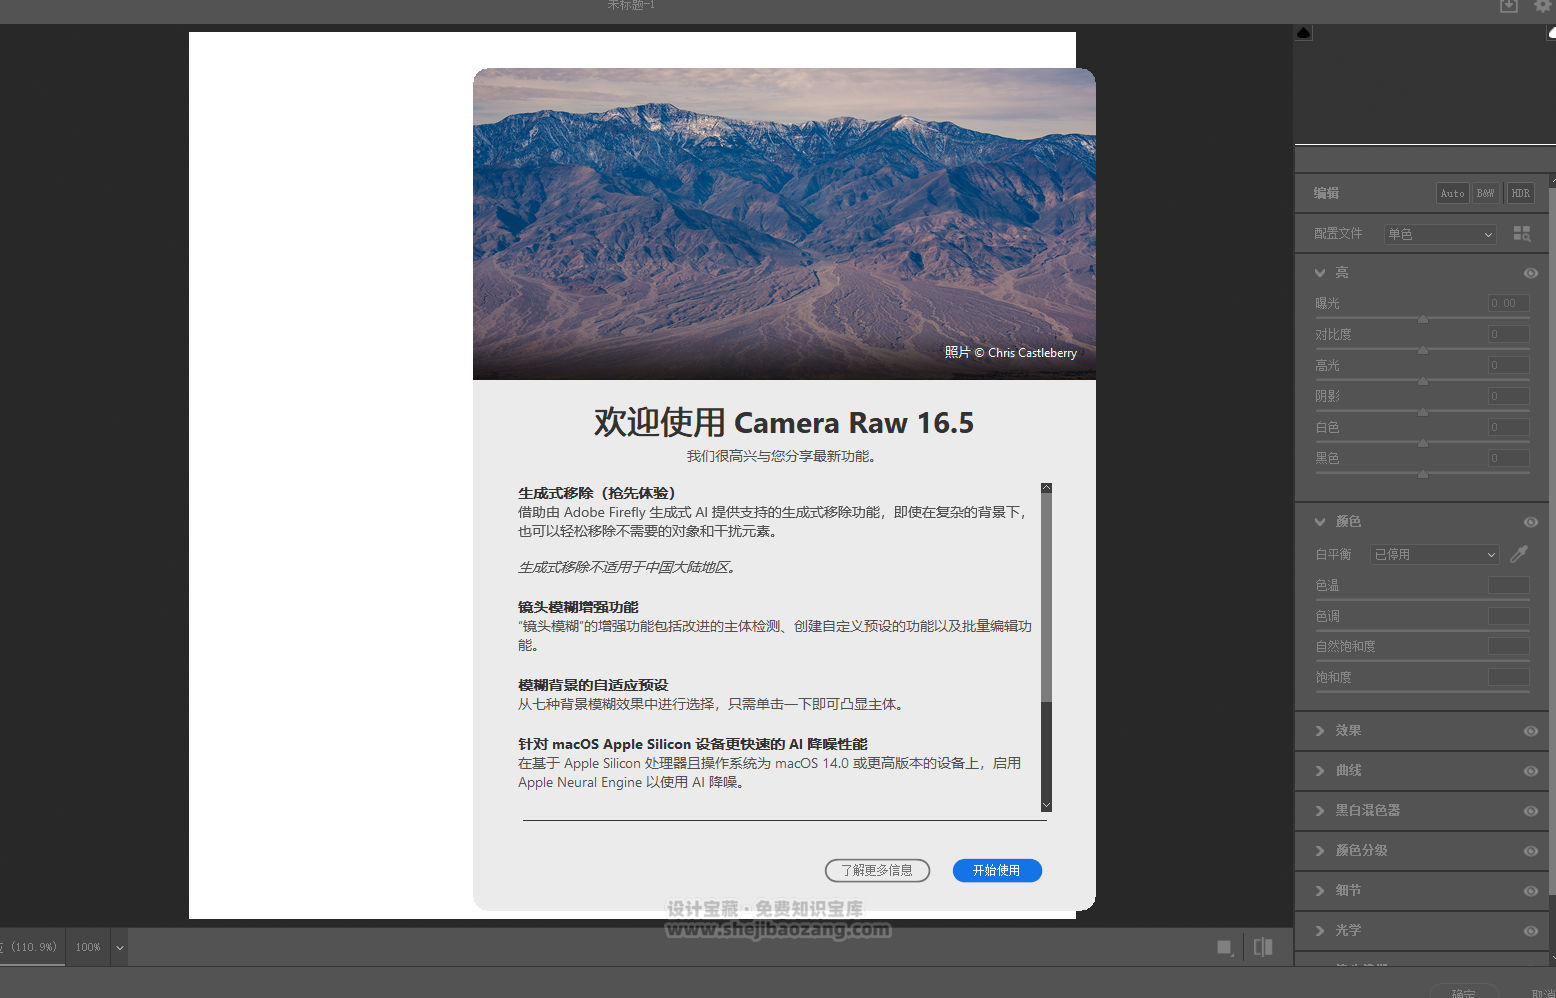
Task: Click the 黑色 slider handle
Action: 1423,474
